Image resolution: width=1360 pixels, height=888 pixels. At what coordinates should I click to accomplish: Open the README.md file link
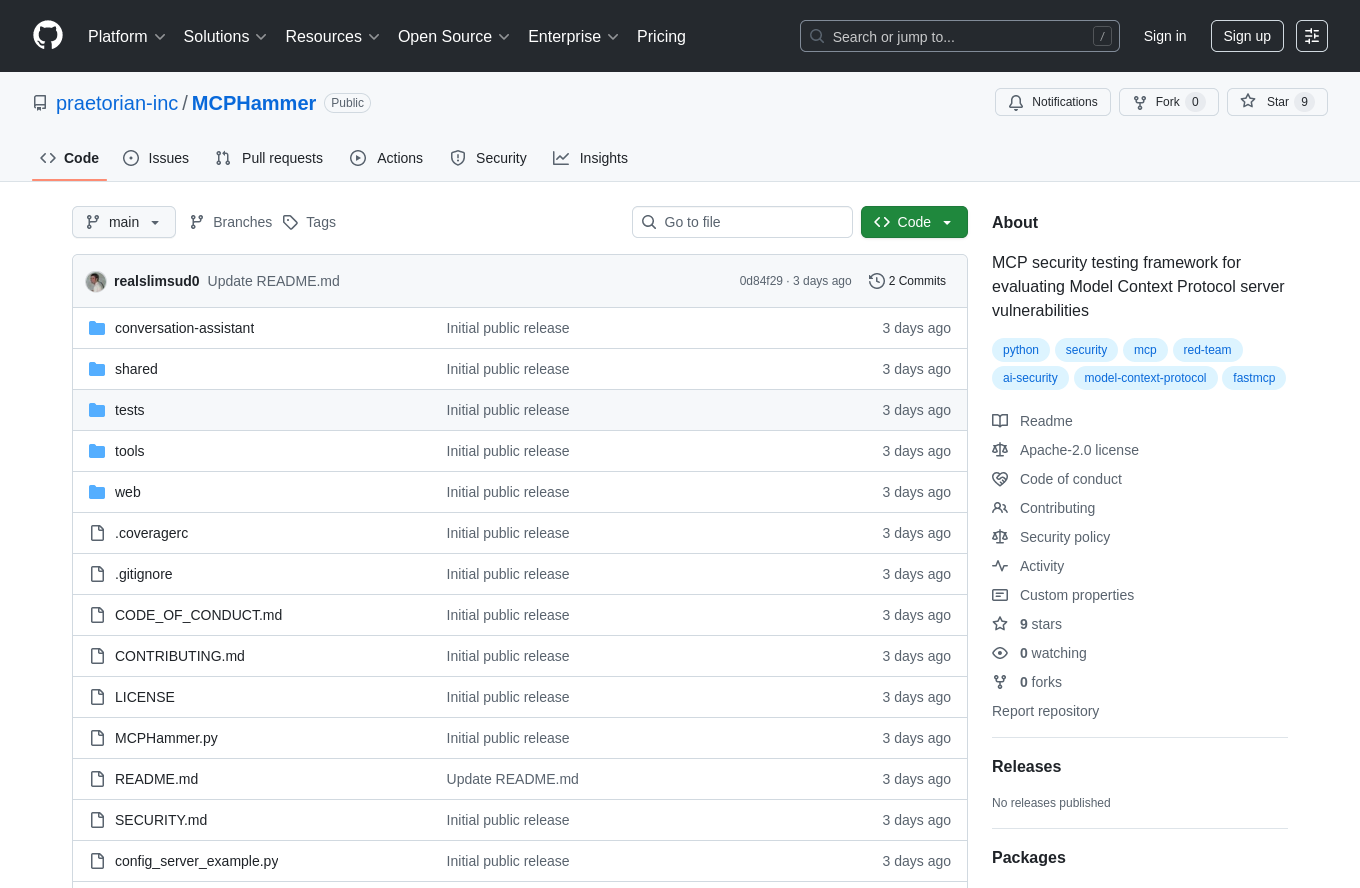click(156, 779)
